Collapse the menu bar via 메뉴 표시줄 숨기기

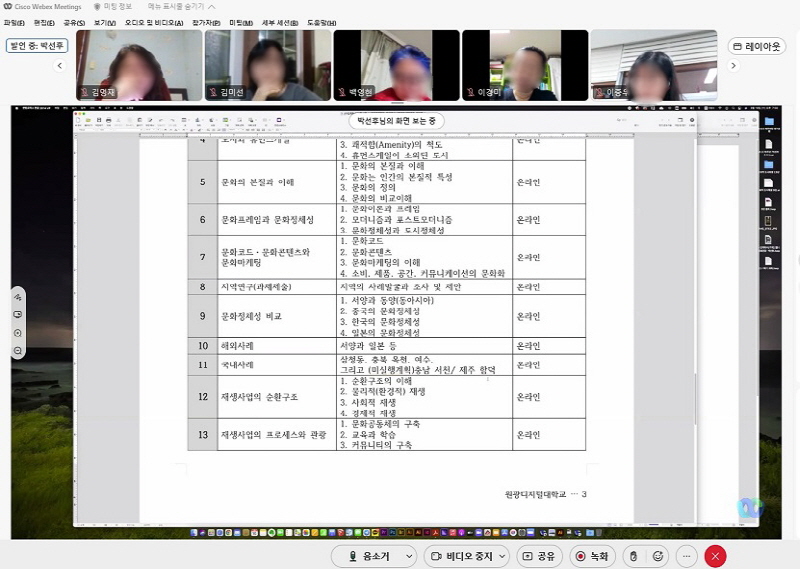(181, 7)
